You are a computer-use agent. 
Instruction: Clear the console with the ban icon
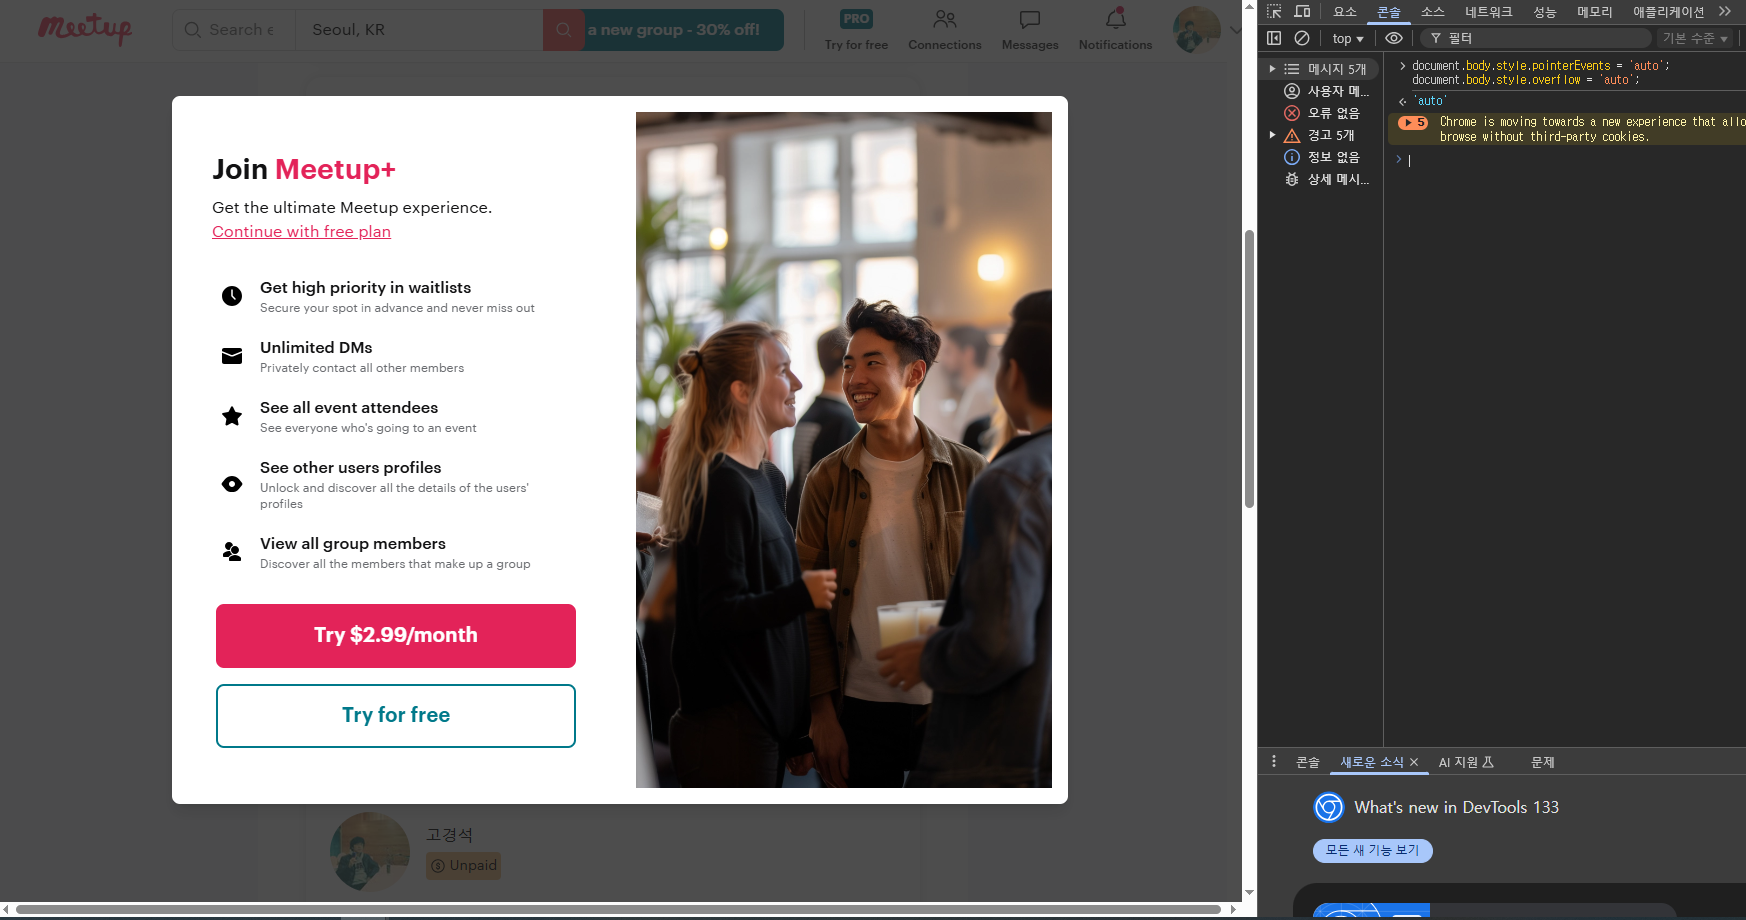click(1302, 38)
